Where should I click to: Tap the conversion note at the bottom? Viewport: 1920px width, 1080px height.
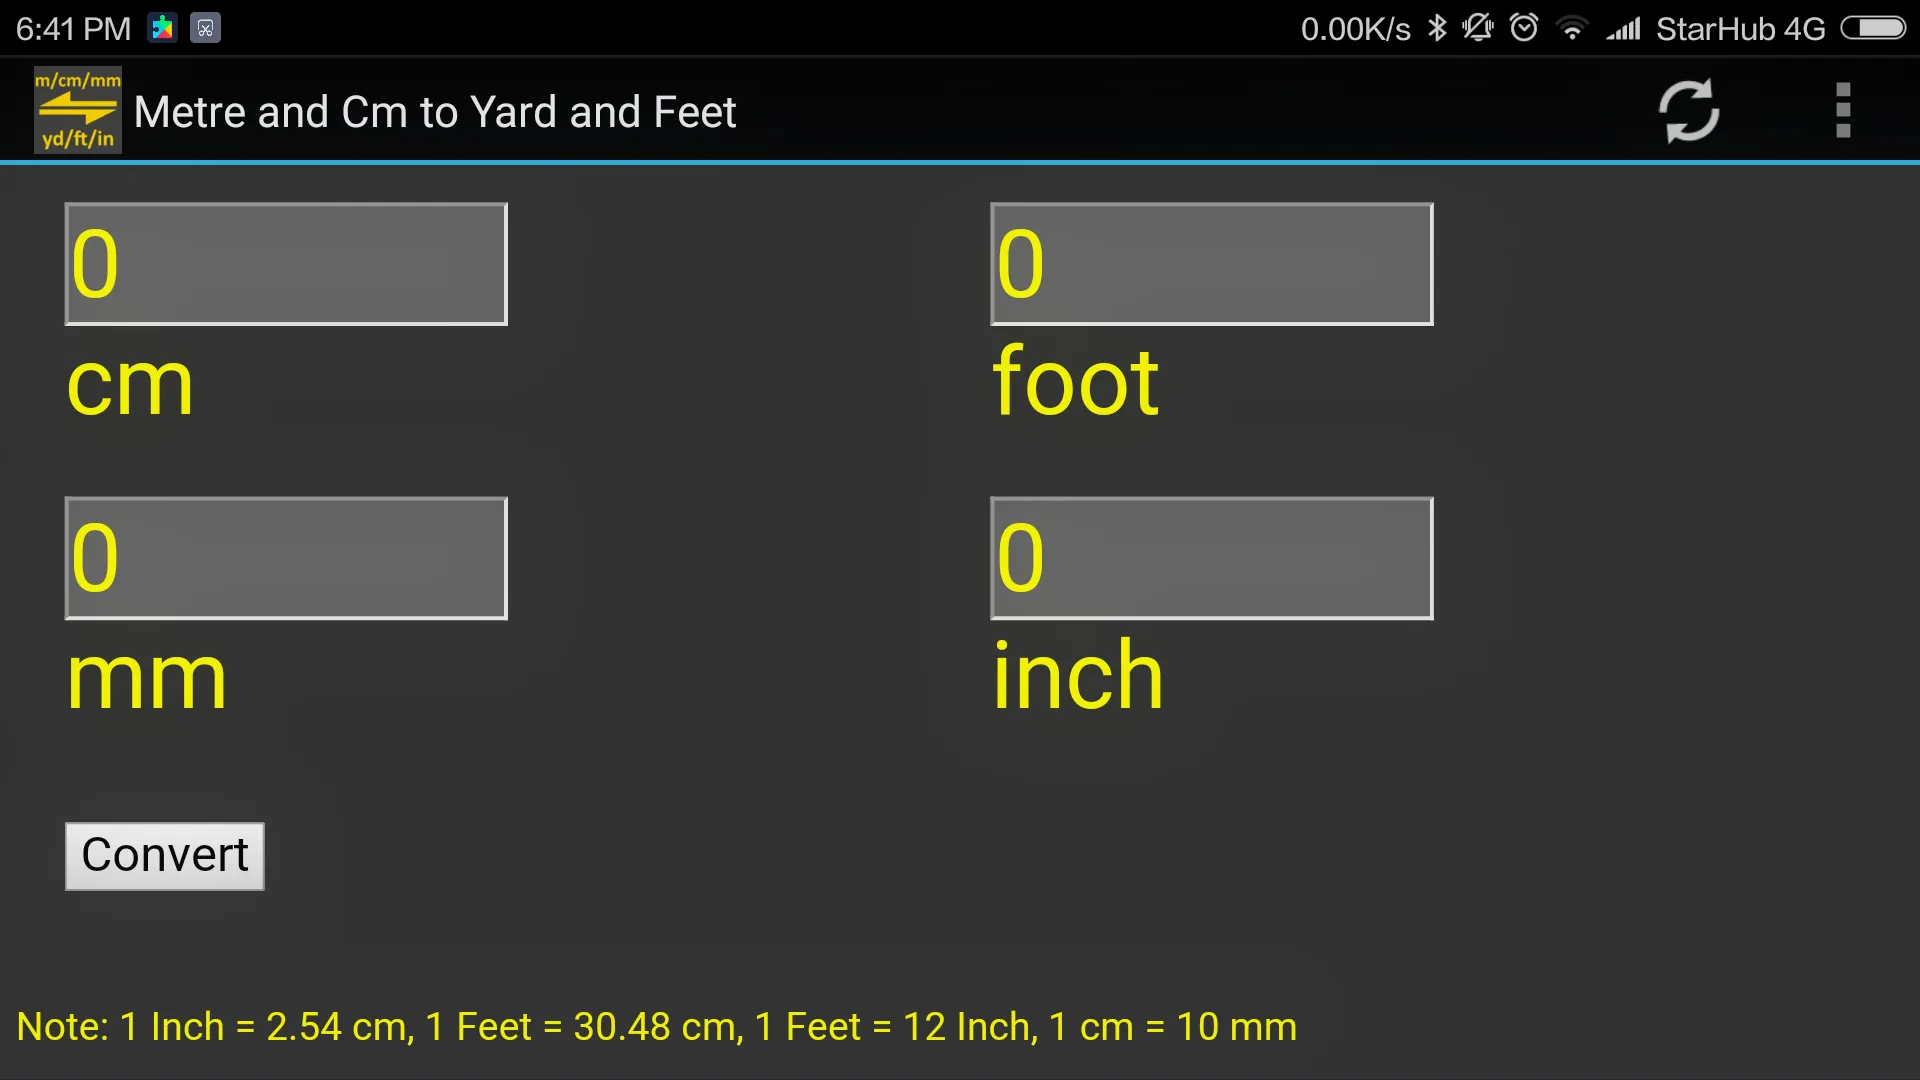point(655,1026)
